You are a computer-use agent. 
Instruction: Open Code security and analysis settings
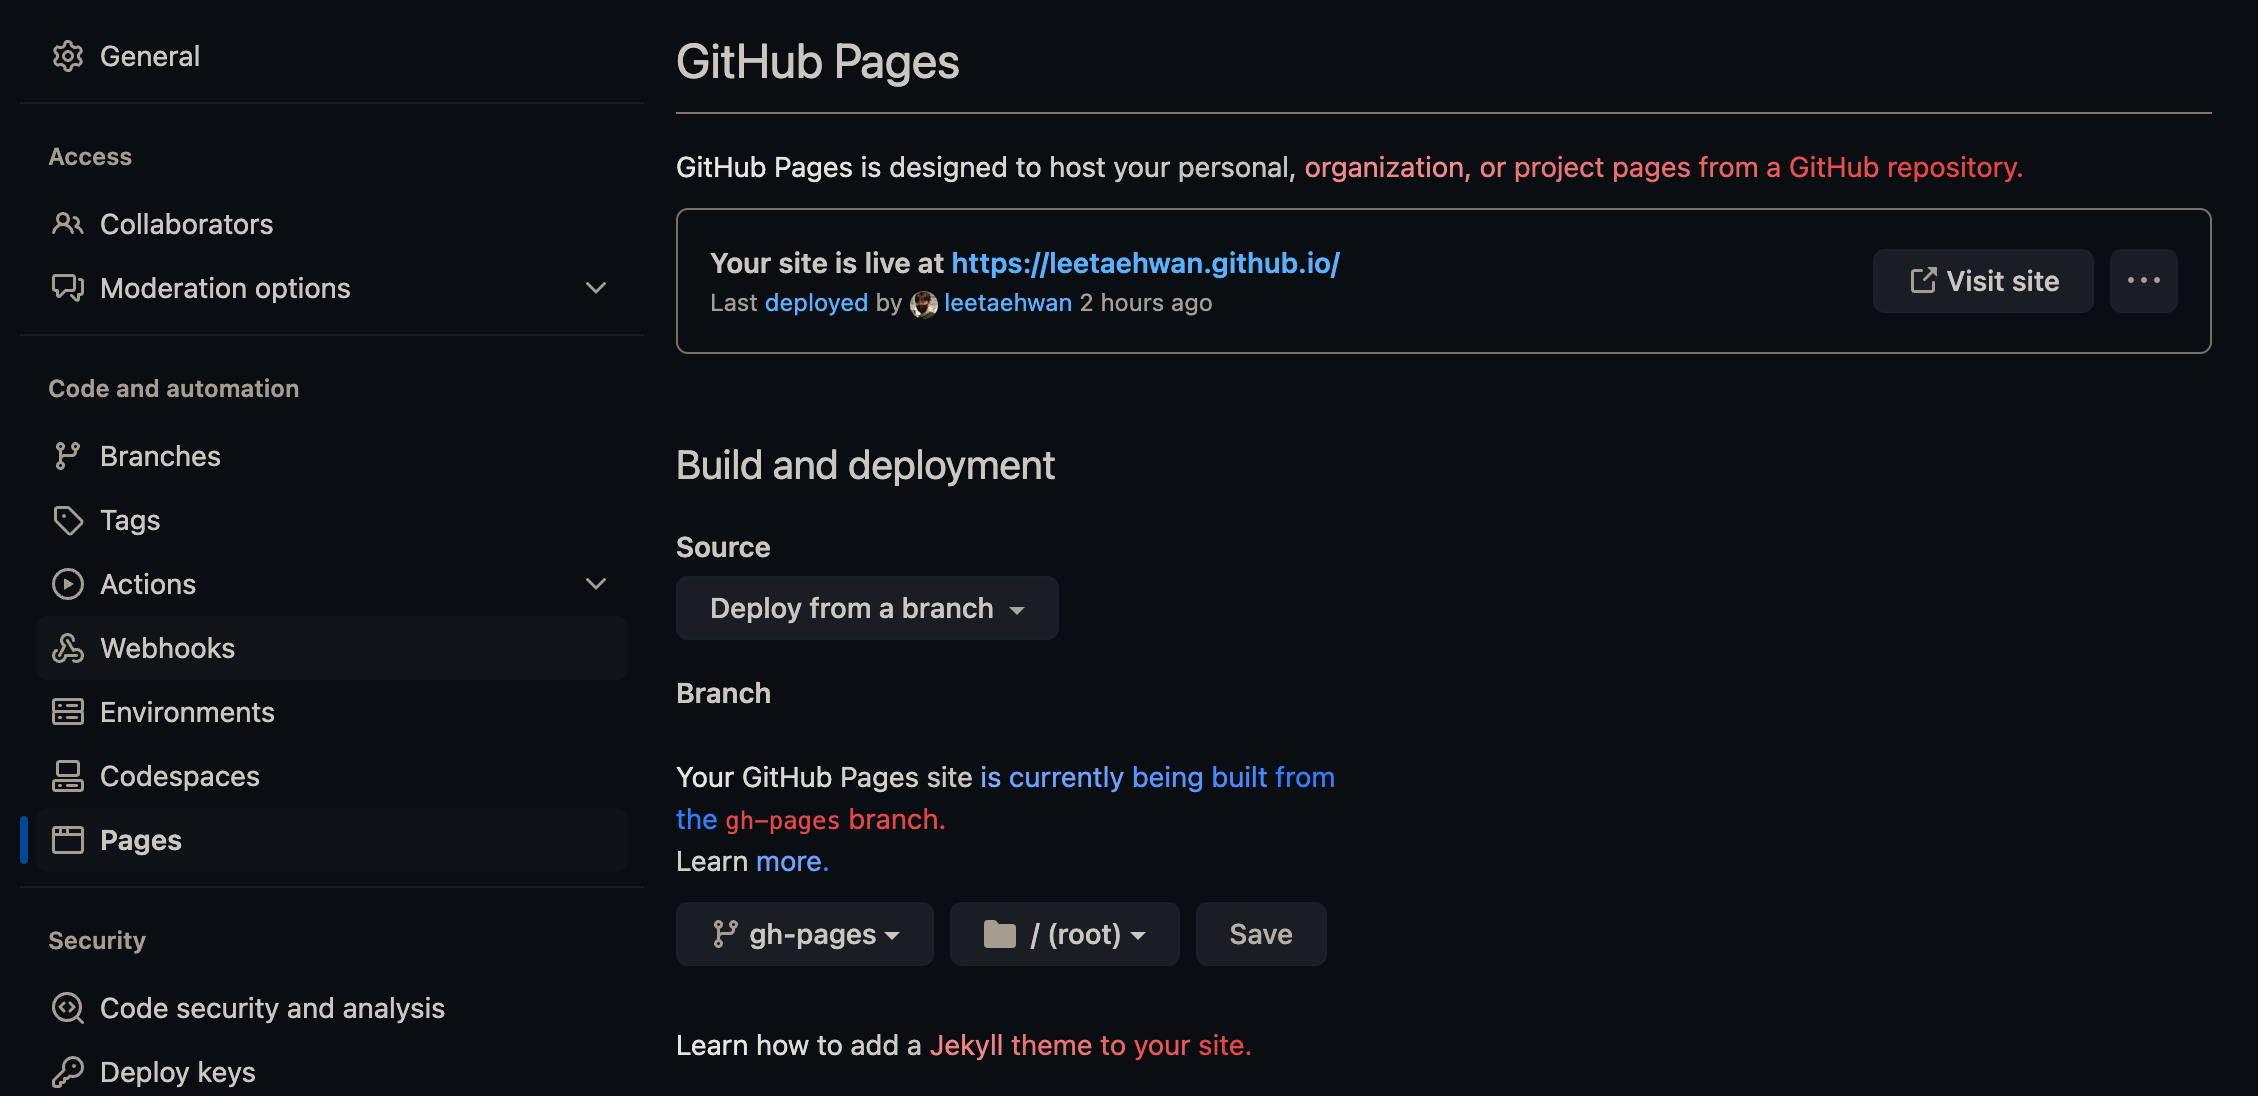(x=272, y=1008)
